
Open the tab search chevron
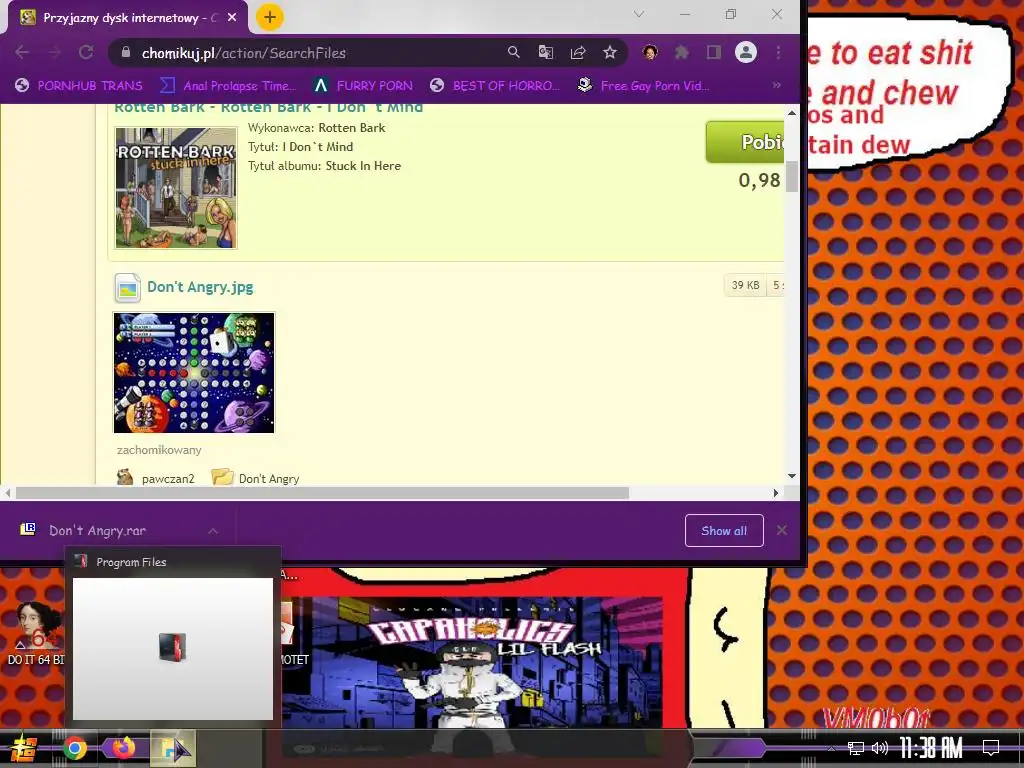[639, 14]
